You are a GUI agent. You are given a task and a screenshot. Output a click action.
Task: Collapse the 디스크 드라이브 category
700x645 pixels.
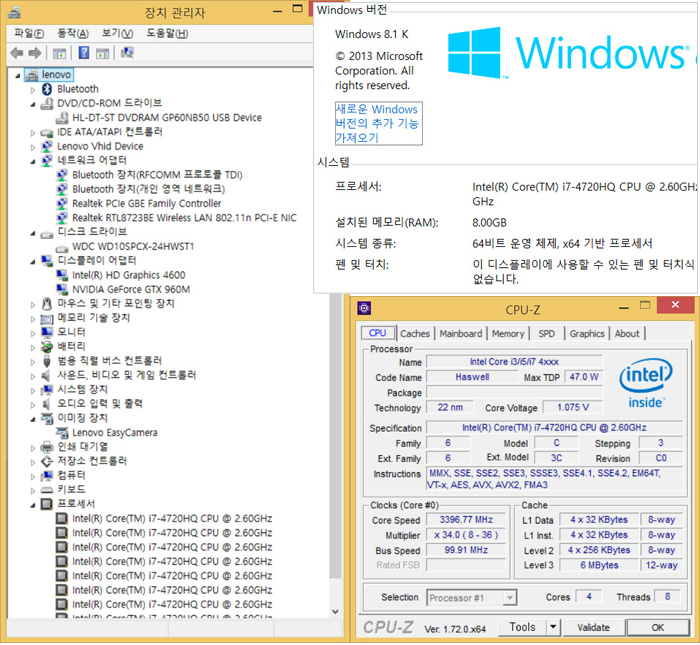(x=33, y=233)
